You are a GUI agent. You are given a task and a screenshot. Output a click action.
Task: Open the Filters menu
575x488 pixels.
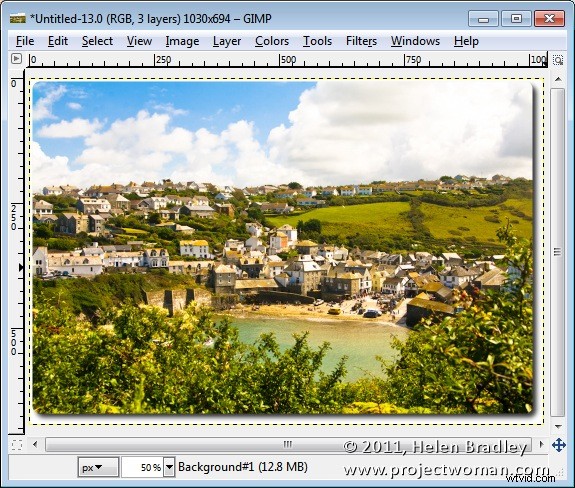[362, 41]
